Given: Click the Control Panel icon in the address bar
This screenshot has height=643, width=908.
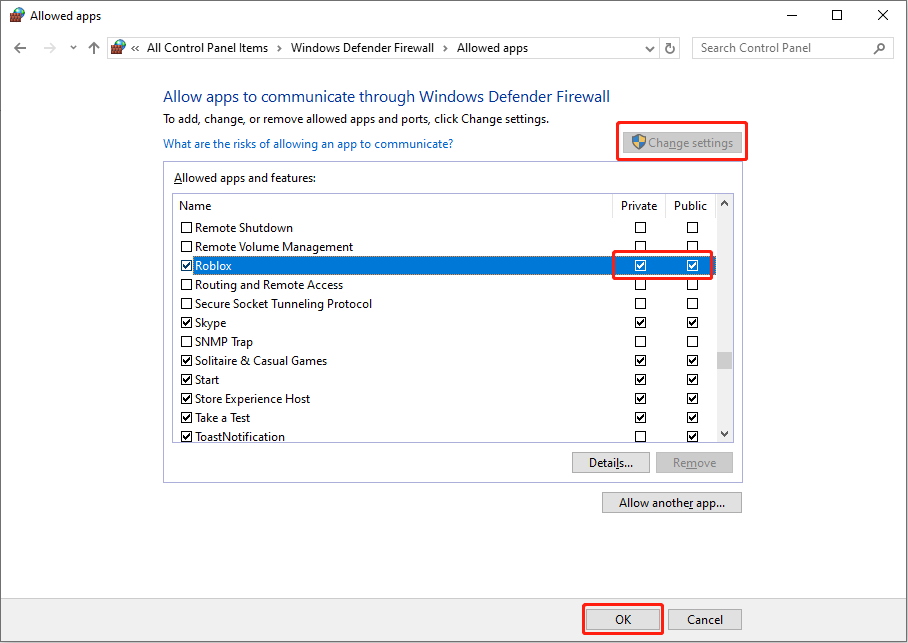Looking at the screenshot, I should 117,47.
